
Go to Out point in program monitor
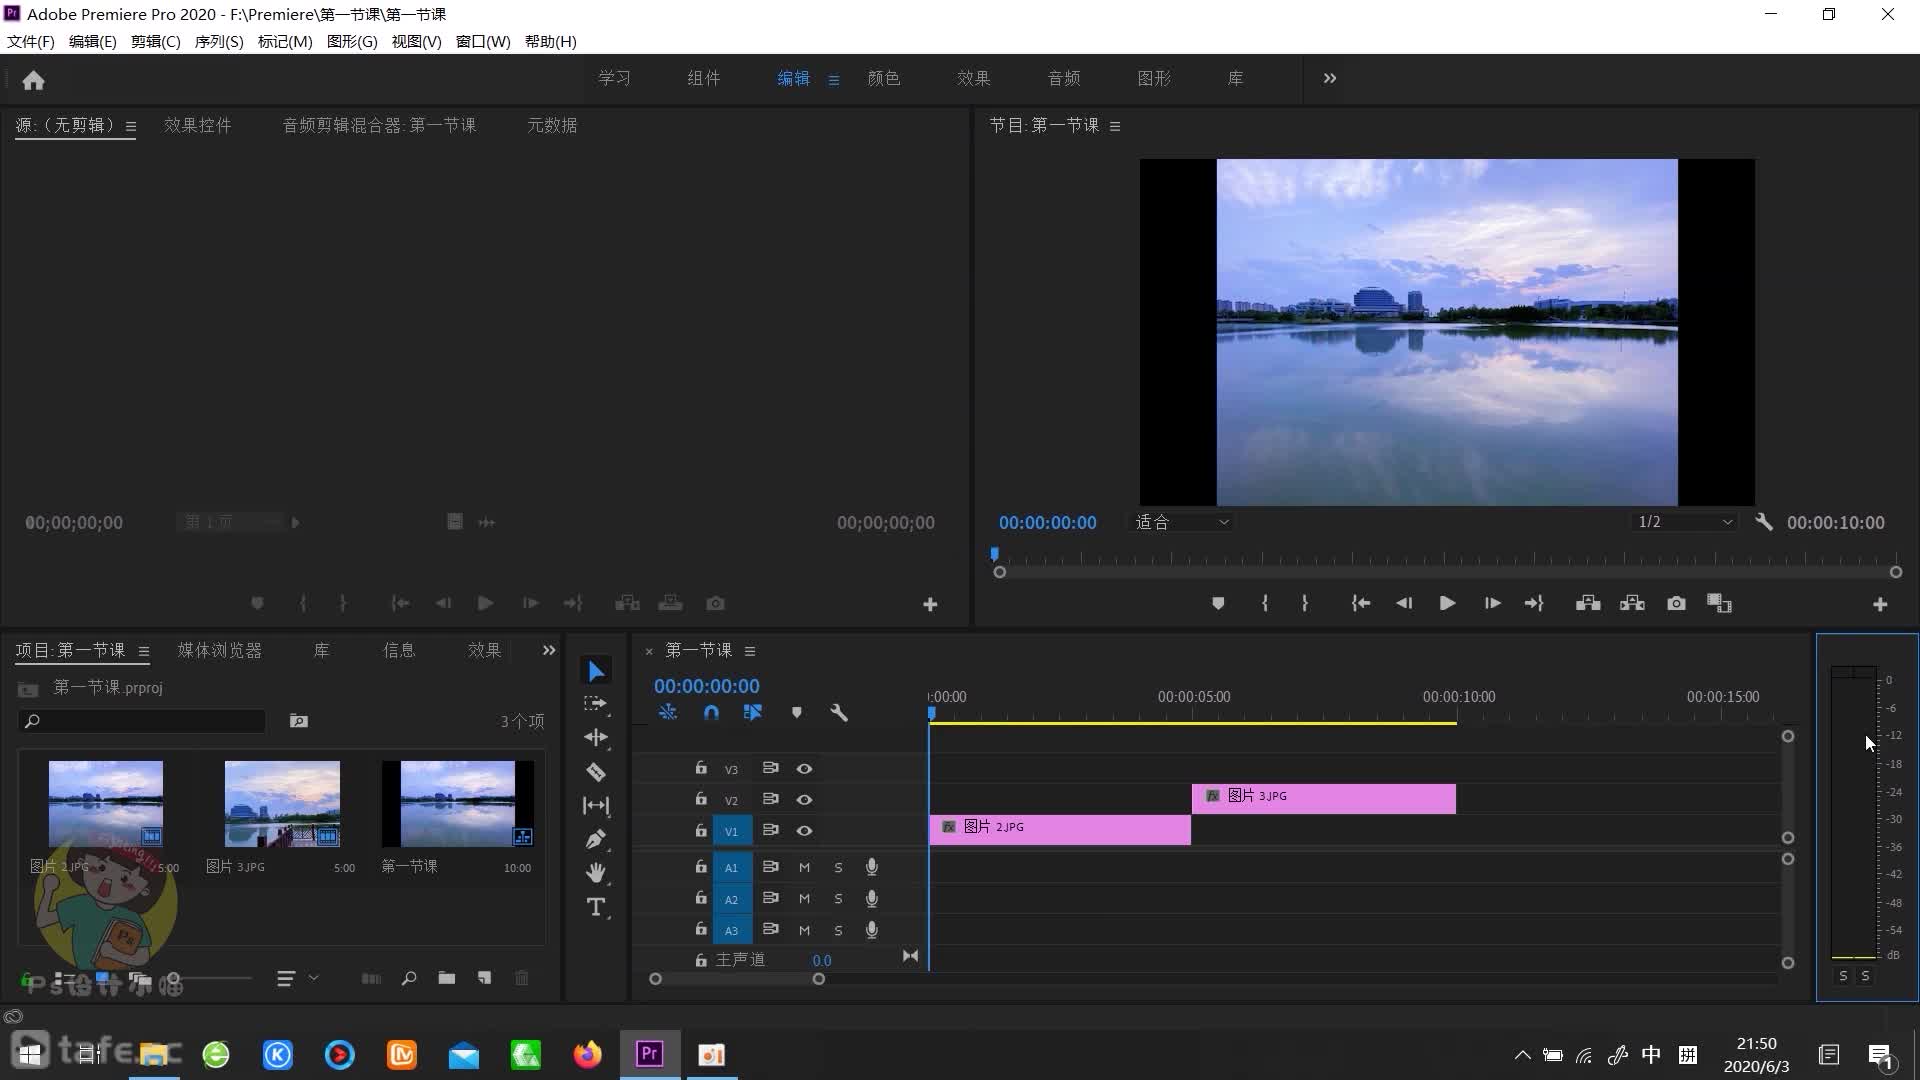1534,604
